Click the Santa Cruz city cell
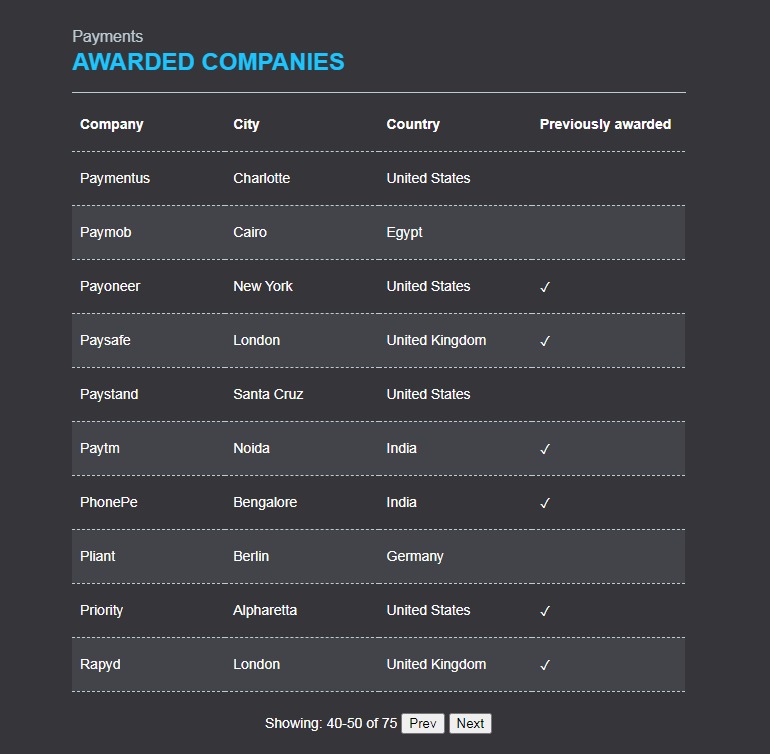The image size is (770, 754). tap(268, 394)
